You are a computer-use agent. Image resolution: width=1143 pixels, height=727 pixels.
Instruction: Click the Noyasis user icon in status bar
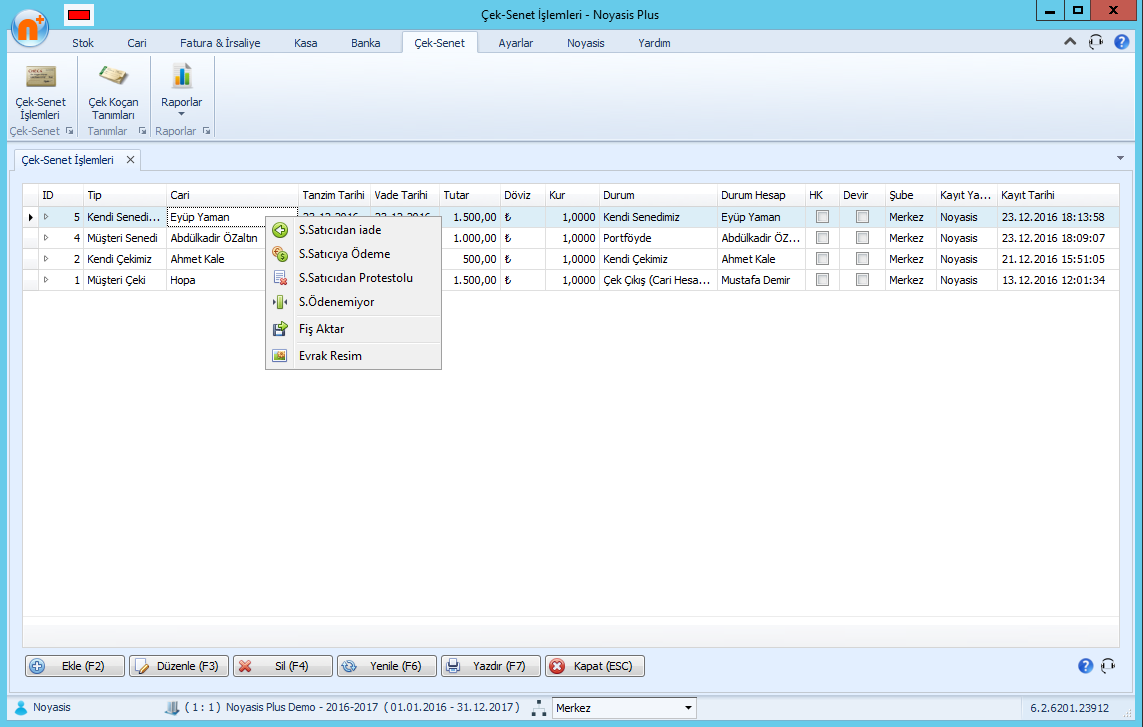tap(21, 707)
